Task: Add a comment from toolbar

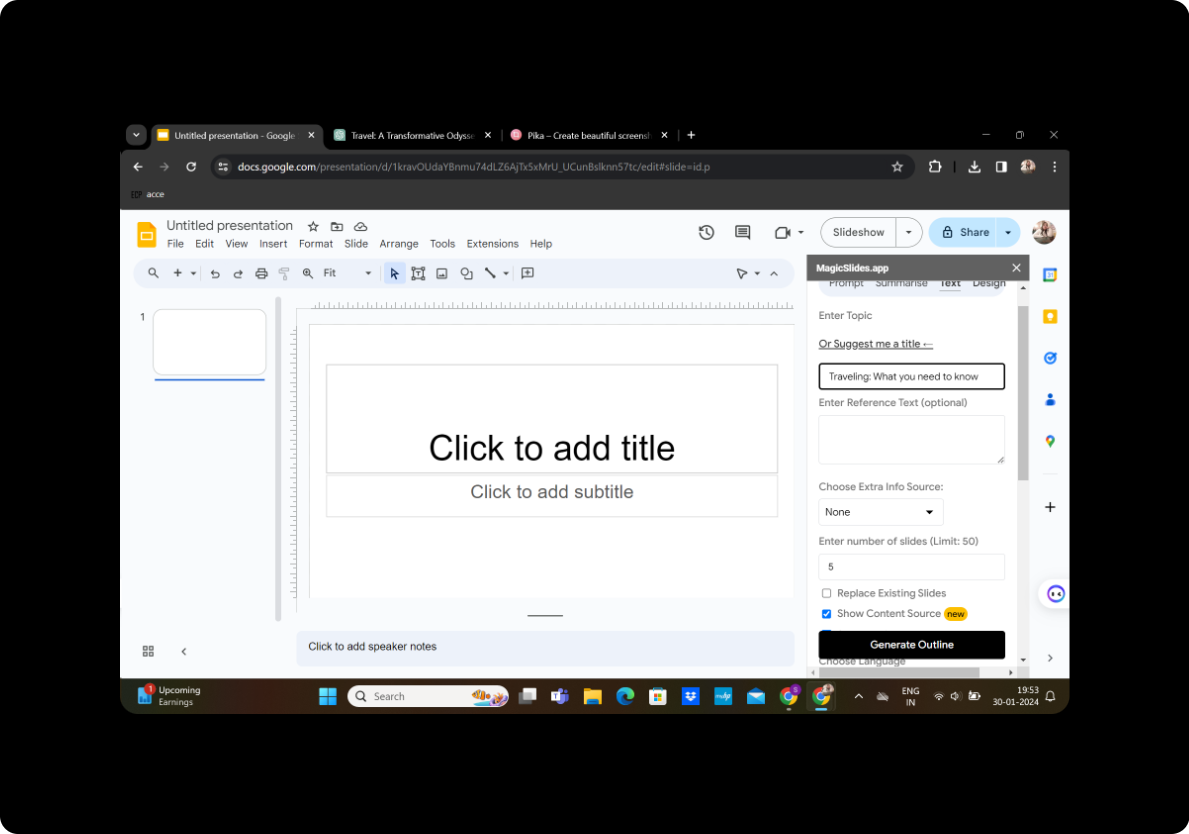Action: [528, 273]
